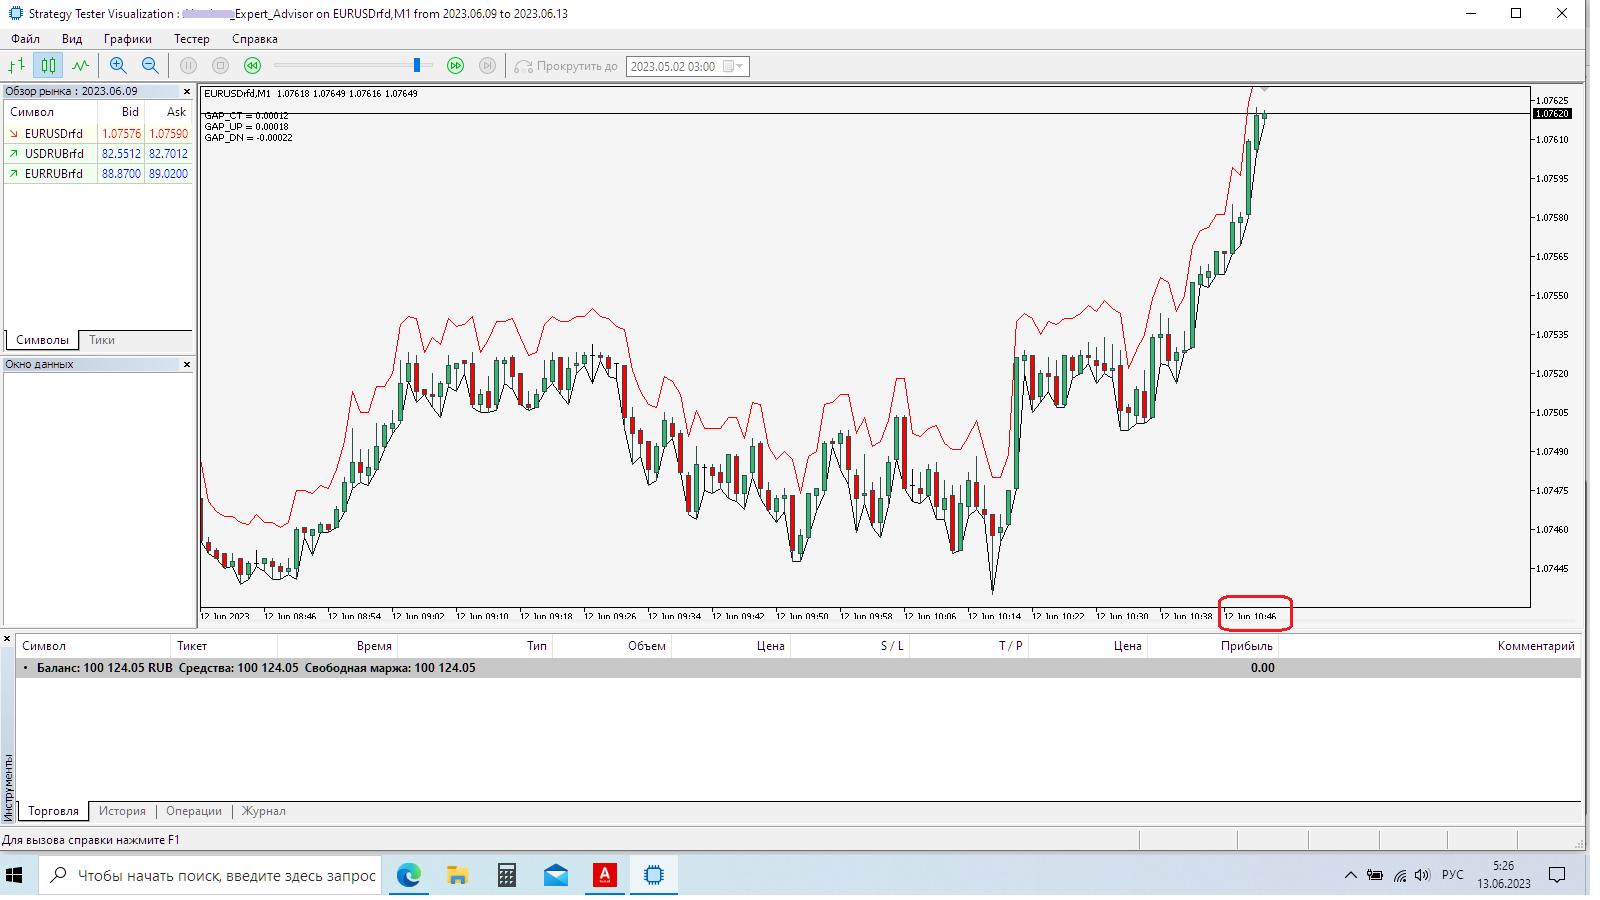Open the Графики menu

point(127,39)
